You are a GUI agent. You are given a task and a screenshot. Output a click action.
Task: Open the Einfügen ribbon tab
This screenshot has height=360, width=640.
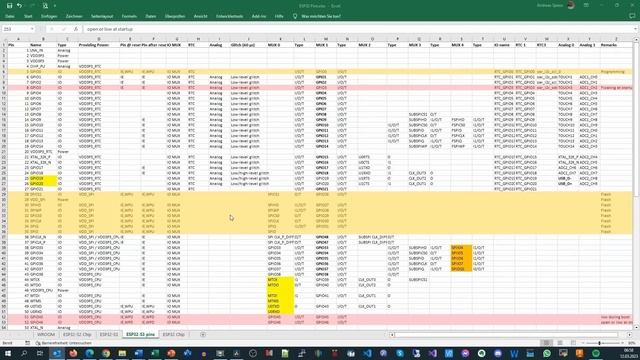pos(49,16)
